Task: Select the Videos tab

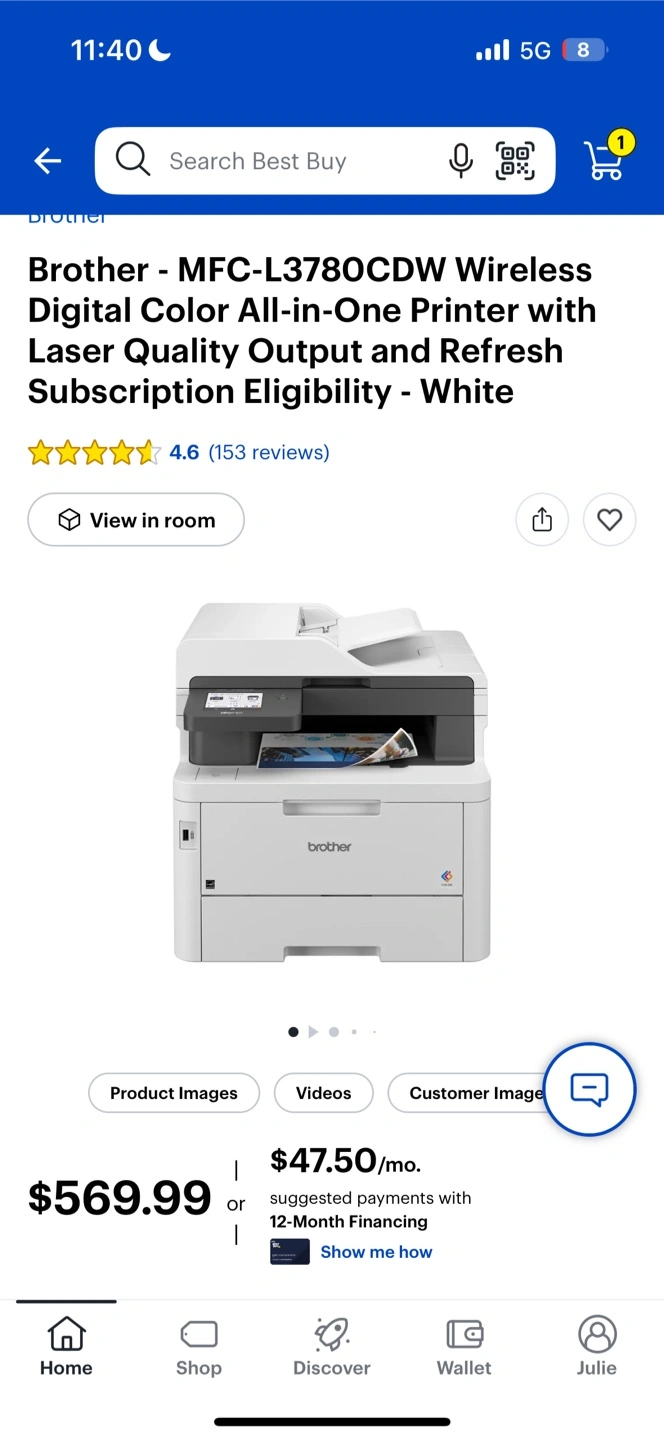Action: point(324,1093)
